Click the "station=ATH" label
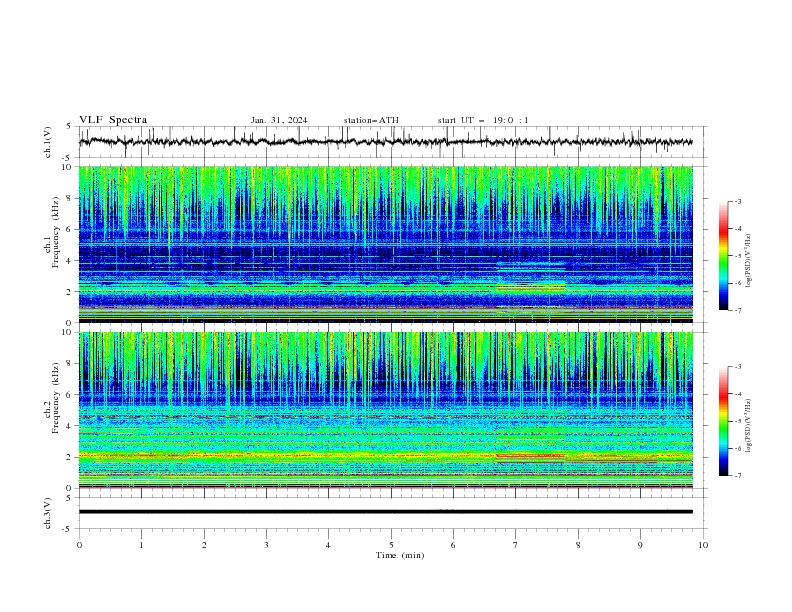 click(x=371, y=120)
